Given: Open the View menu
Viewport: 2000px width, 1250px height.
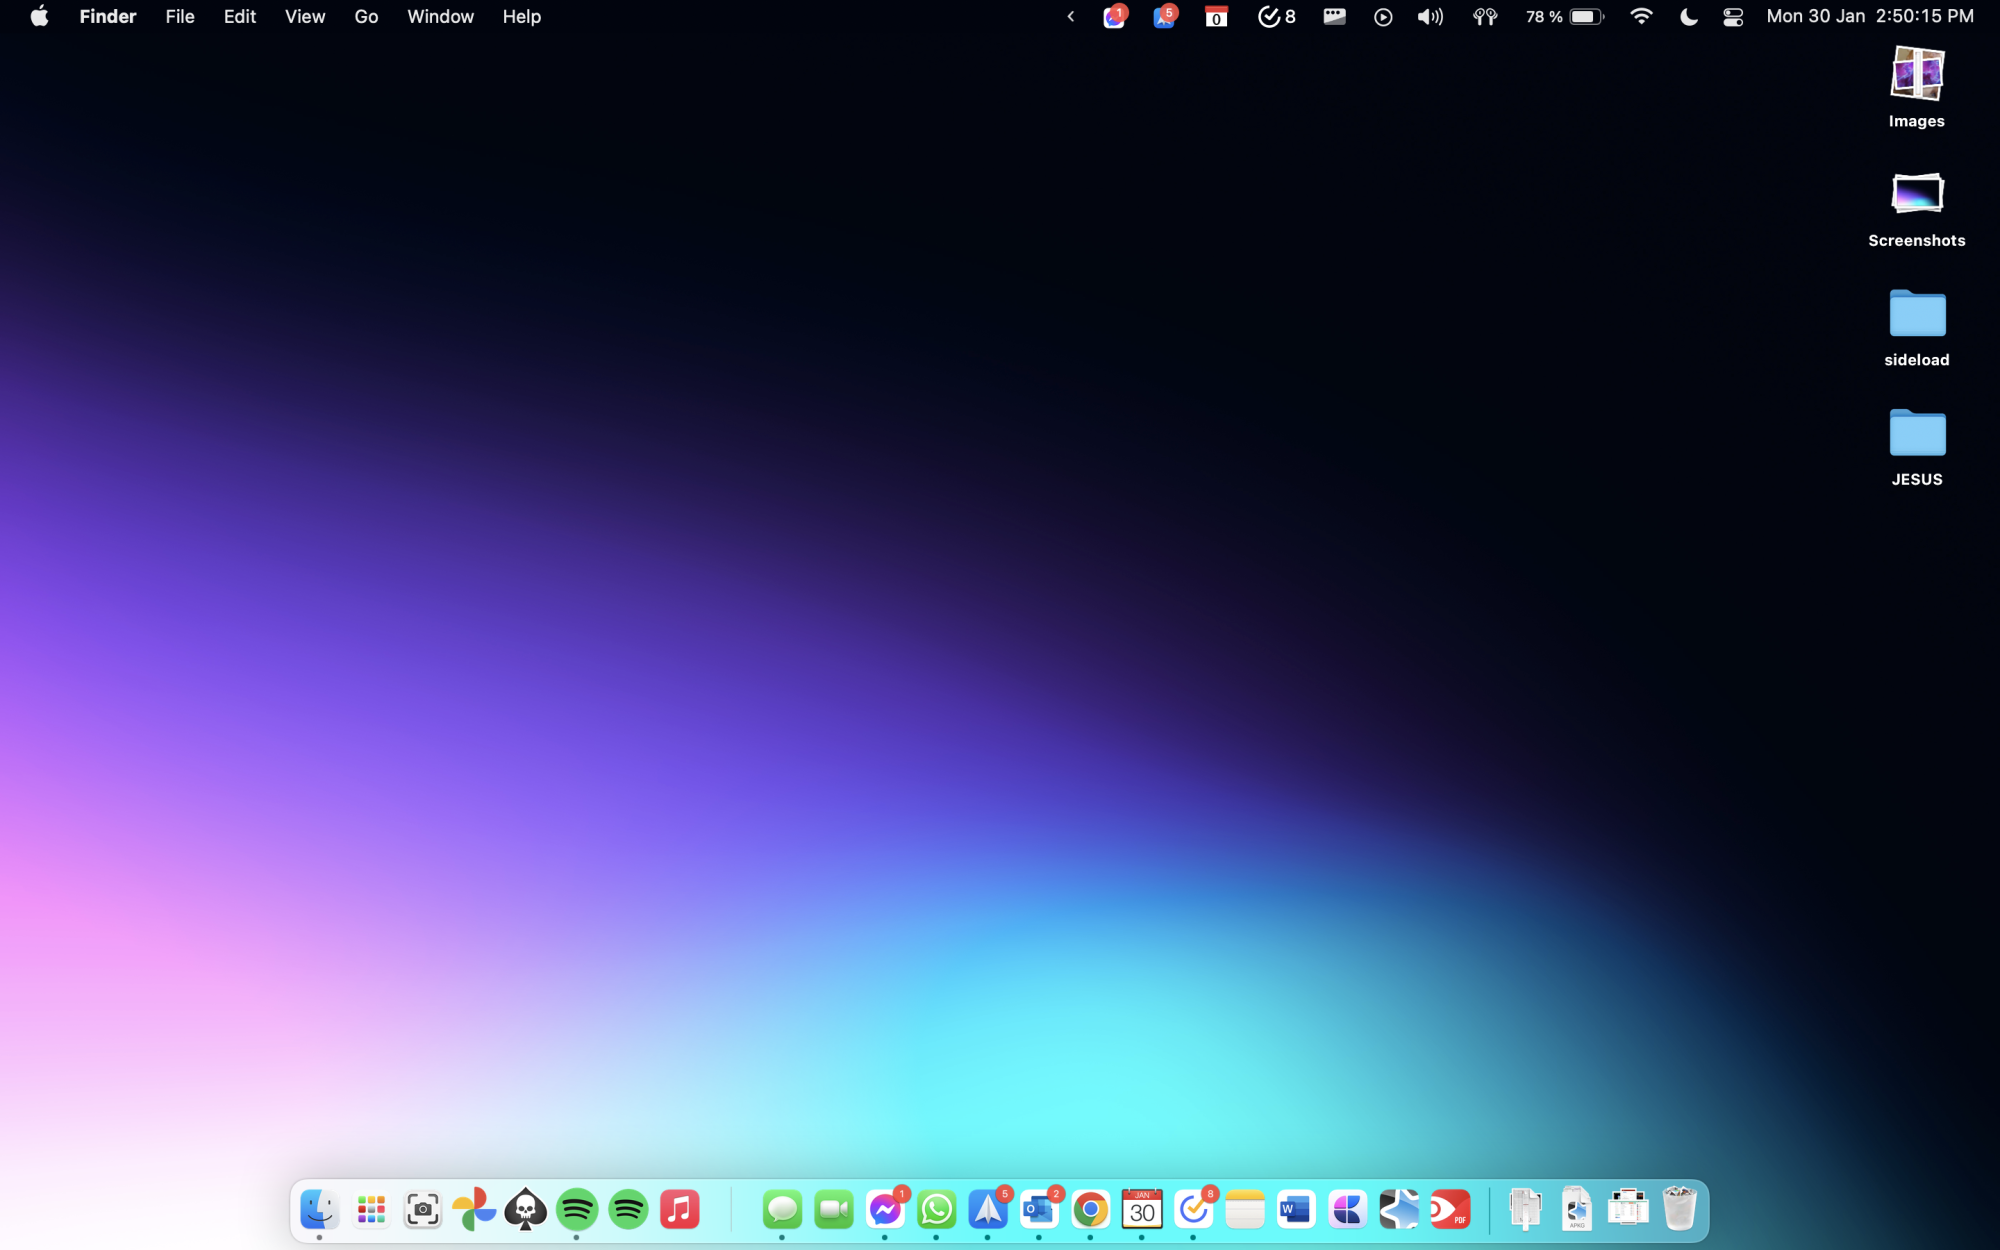Looking at the screenshot, I should coord(304,17).
